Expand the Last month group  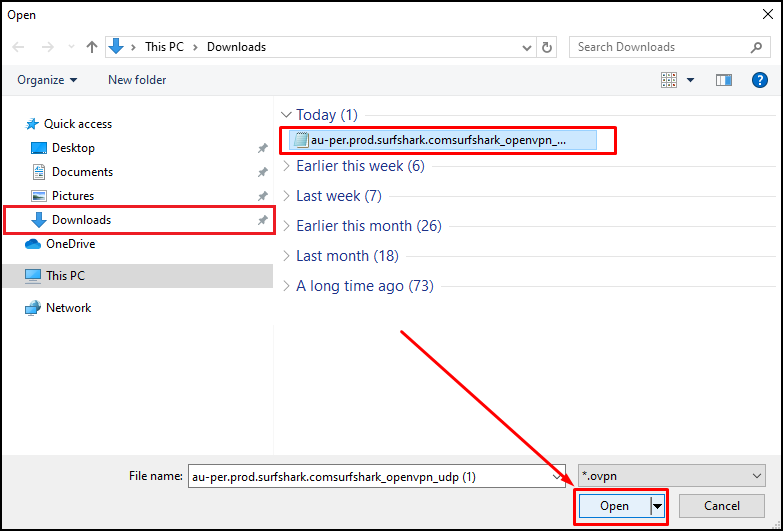pos(287,256)
